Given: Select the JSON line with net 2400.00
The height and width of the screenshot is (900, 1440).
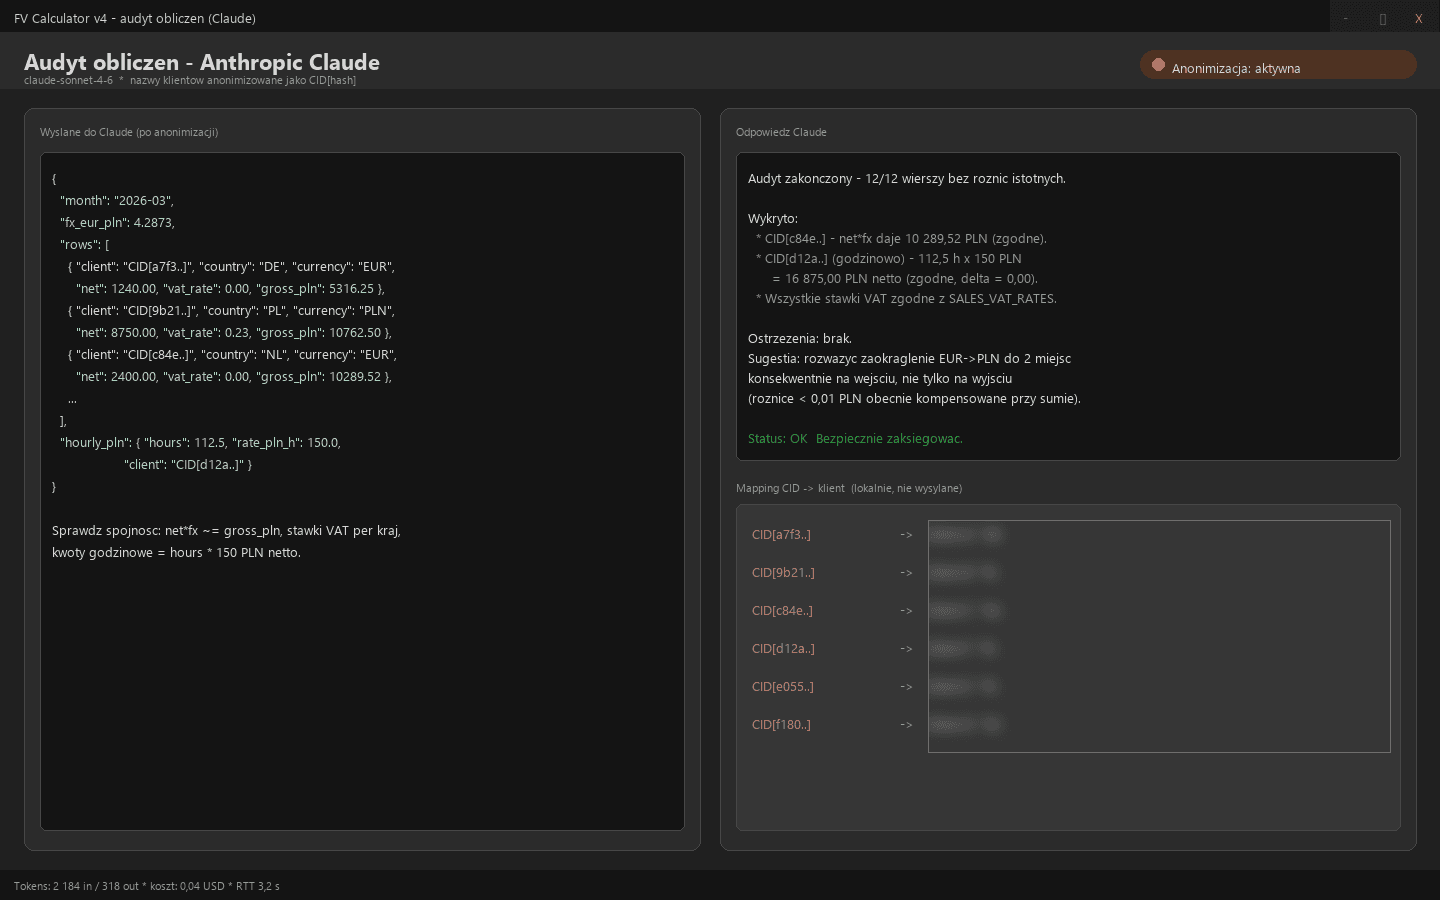Looking at the screenshot, I should pyautogui.click(x=233, y=377).
